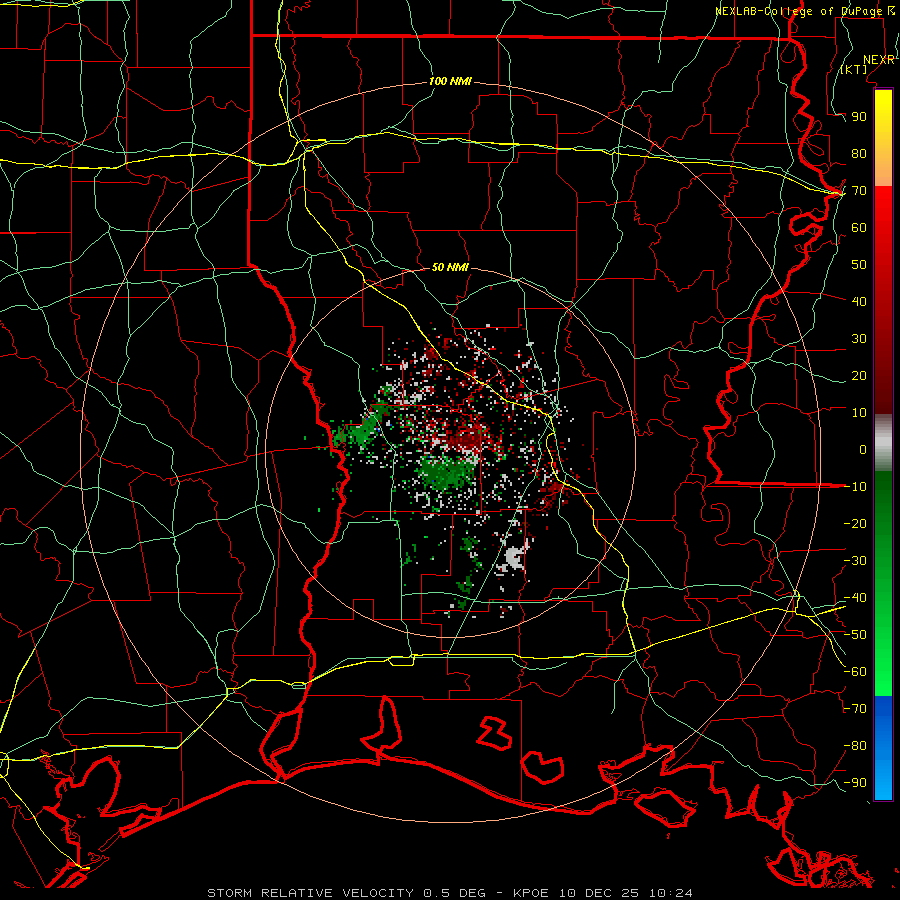Screen dimensions: 900x900
Task: Click the 80 value on the velocity scale
Action: (x=859, y=153)
